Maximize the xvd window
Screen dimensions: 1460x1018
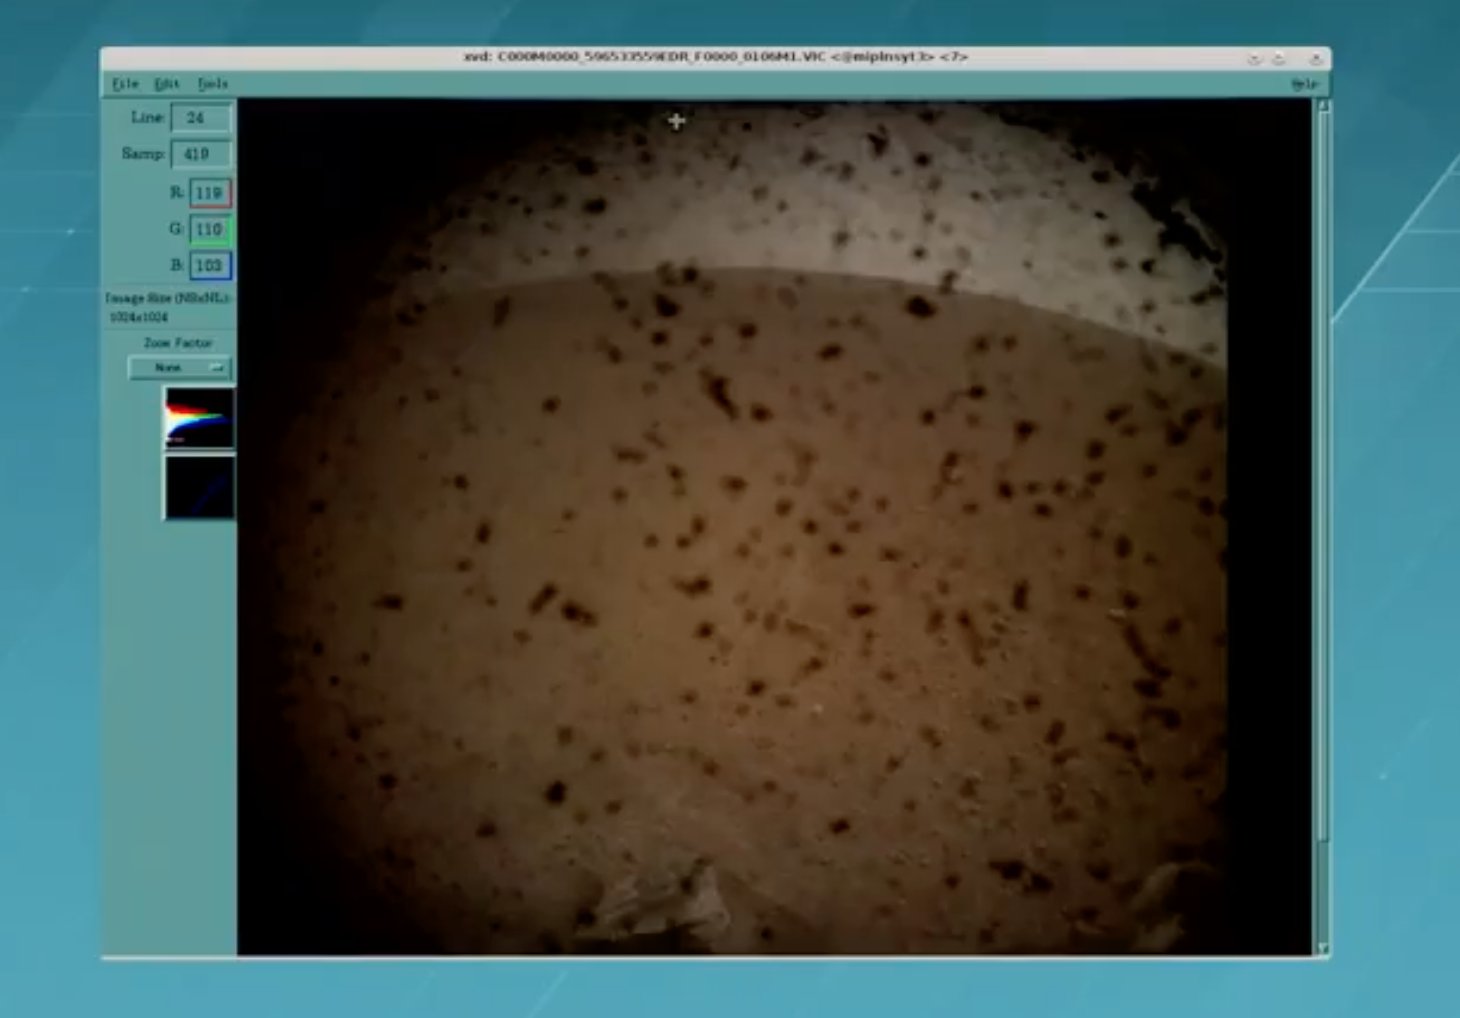[x=1279, y=59]
